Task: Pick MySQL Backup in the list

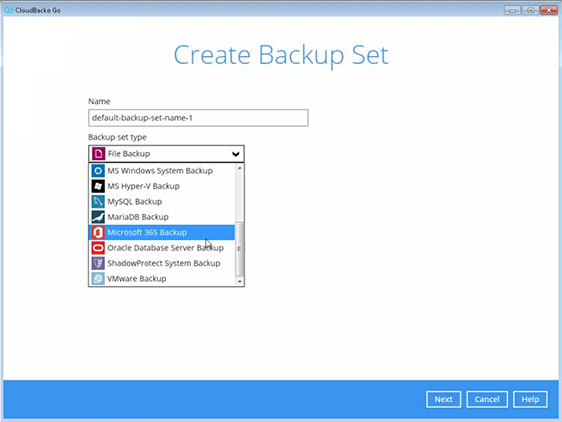Action: click(x=162, y=201)
